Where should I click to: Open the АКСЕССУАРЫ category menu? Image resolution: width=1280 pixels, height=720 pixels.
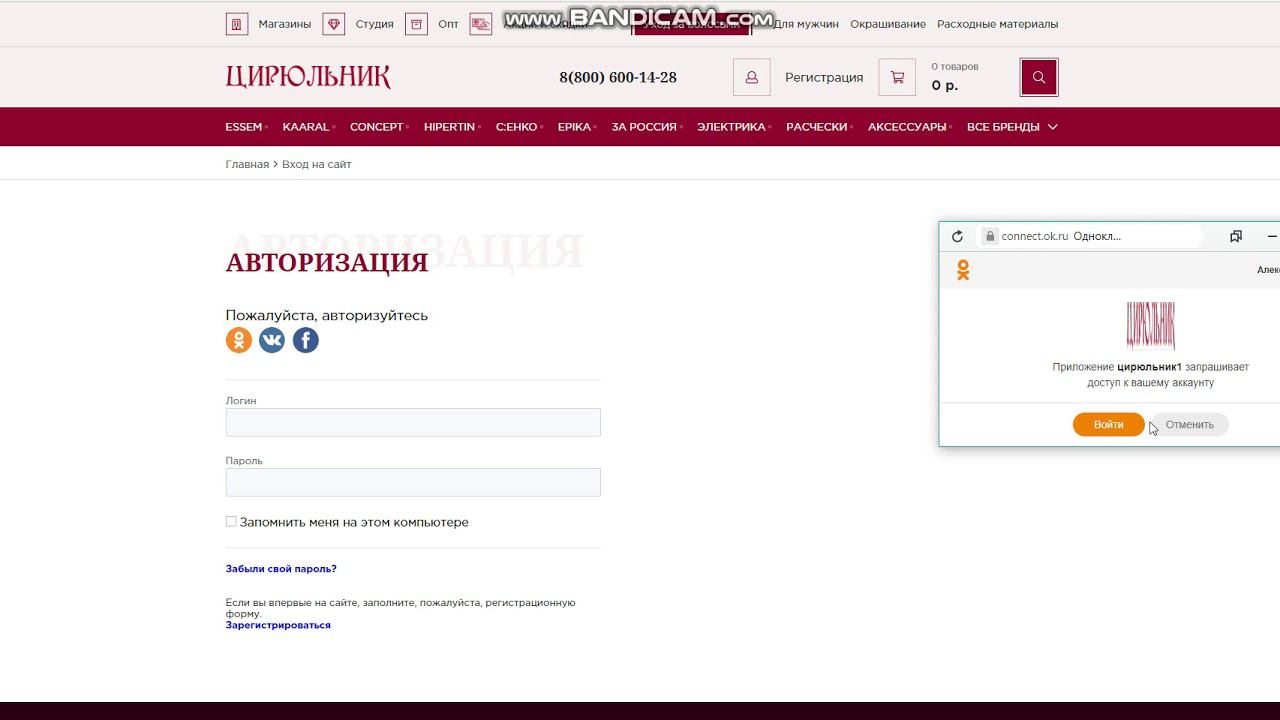[907, 127]
